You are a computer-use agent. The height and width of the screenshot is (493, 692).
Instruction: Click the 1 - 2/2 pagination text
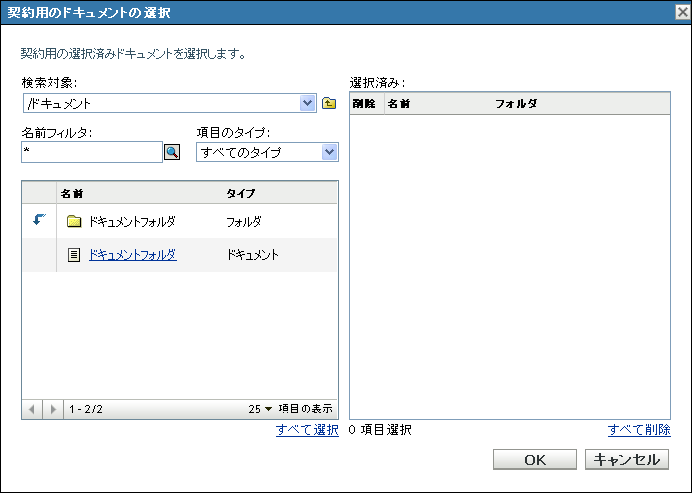pyautogui.click(x=86, y=409)
